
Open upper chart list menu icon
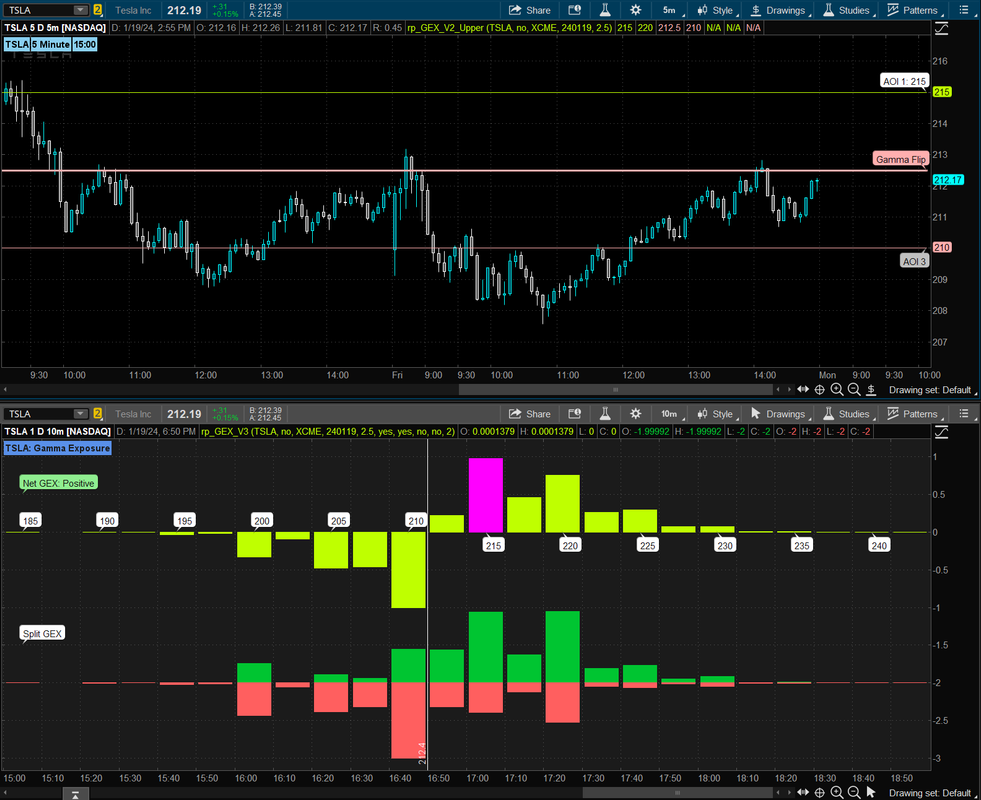point(963,10)
